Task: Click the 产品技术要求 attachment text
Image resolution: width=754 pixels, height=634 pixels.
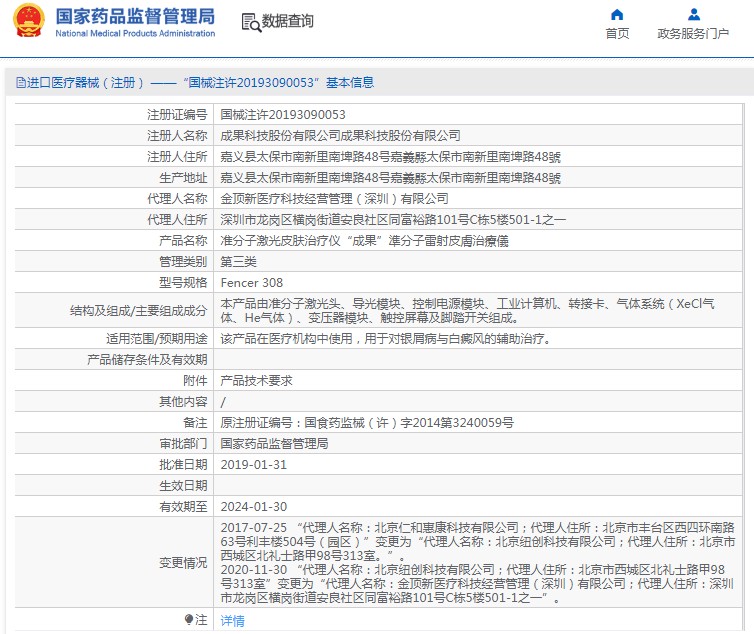Action: pos(257,381)
